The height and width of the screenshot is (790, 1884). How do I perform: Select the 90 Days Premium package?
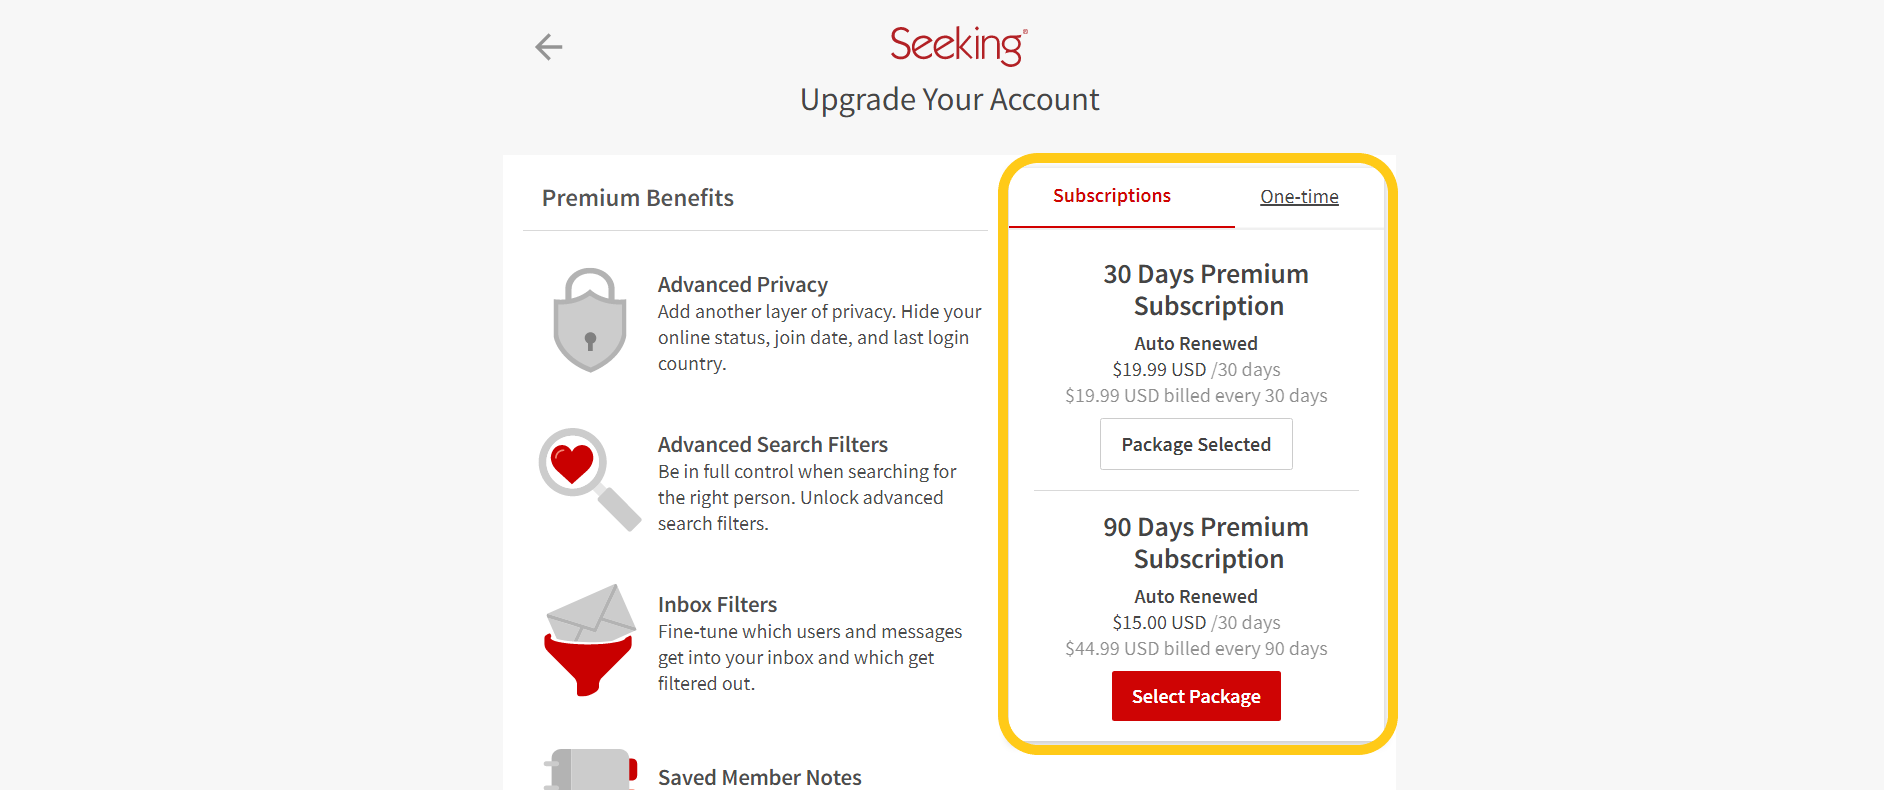pyautogui.click(x=1196, y=696)
